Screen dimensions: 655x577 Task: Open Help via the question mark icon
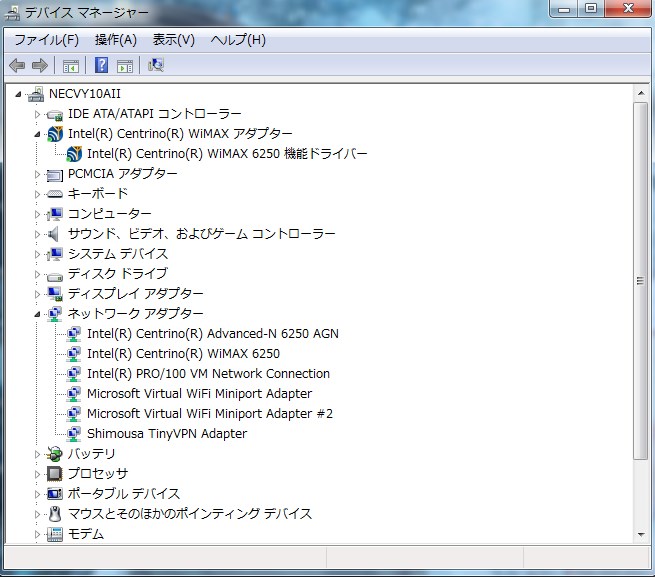pos(101,65)
